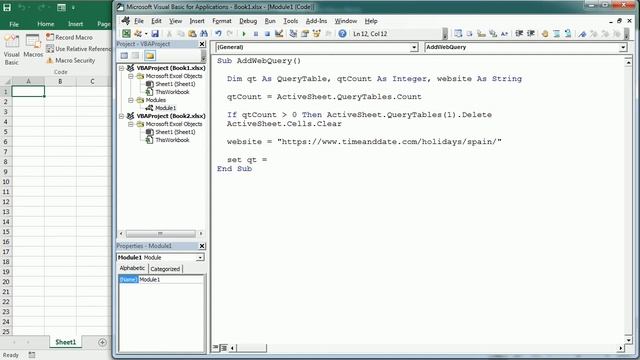
Task: Open the Properties Window toolbar icon
Action: click(x=304, y=34)
